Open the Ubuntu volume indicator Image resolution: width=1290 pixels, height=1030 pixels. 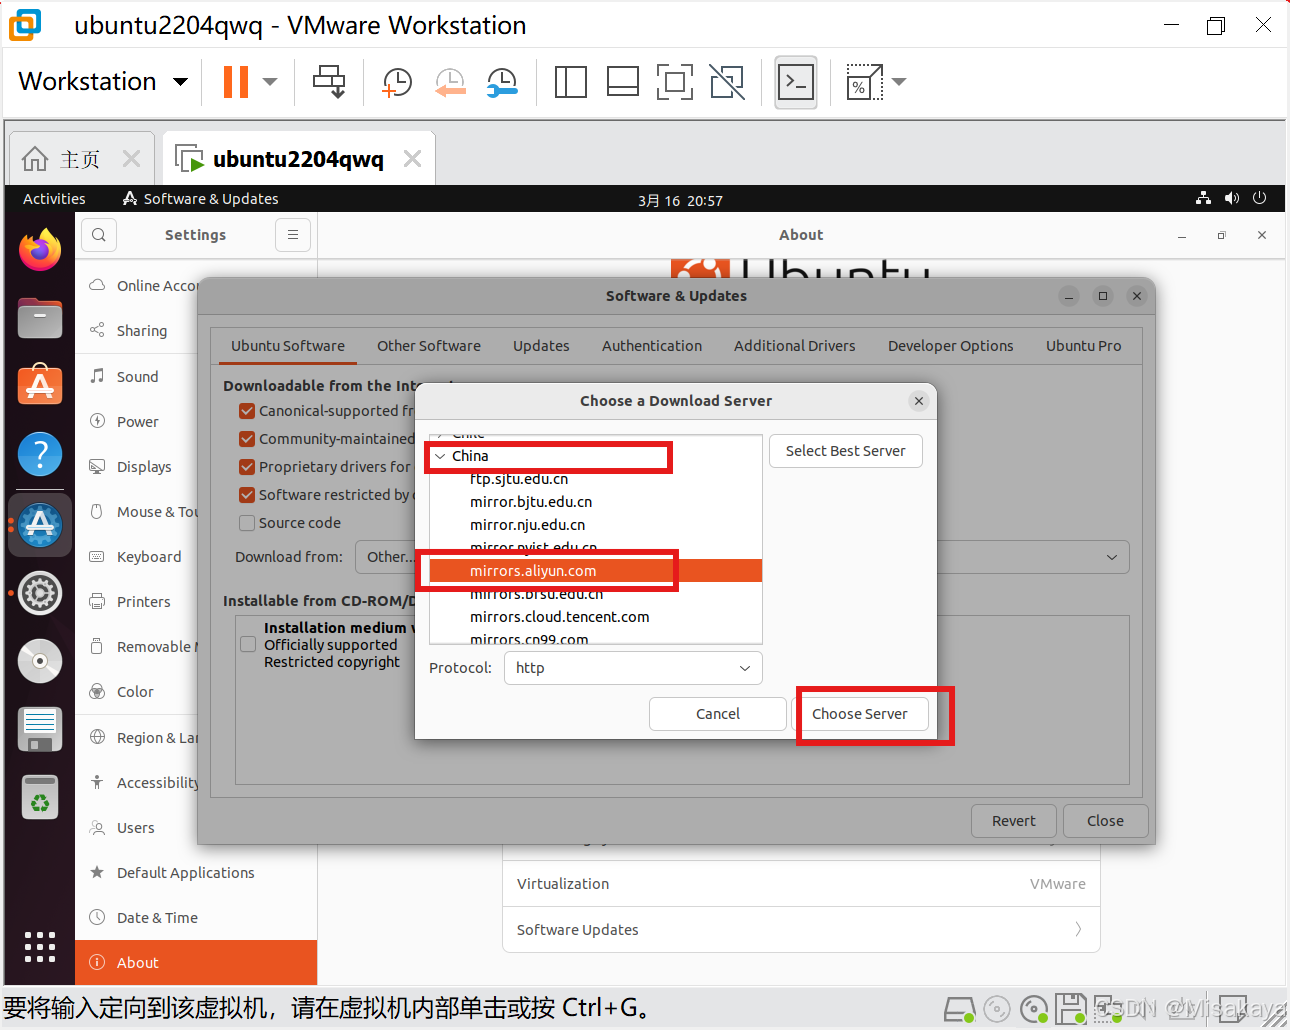click(x=1232, y=199)
